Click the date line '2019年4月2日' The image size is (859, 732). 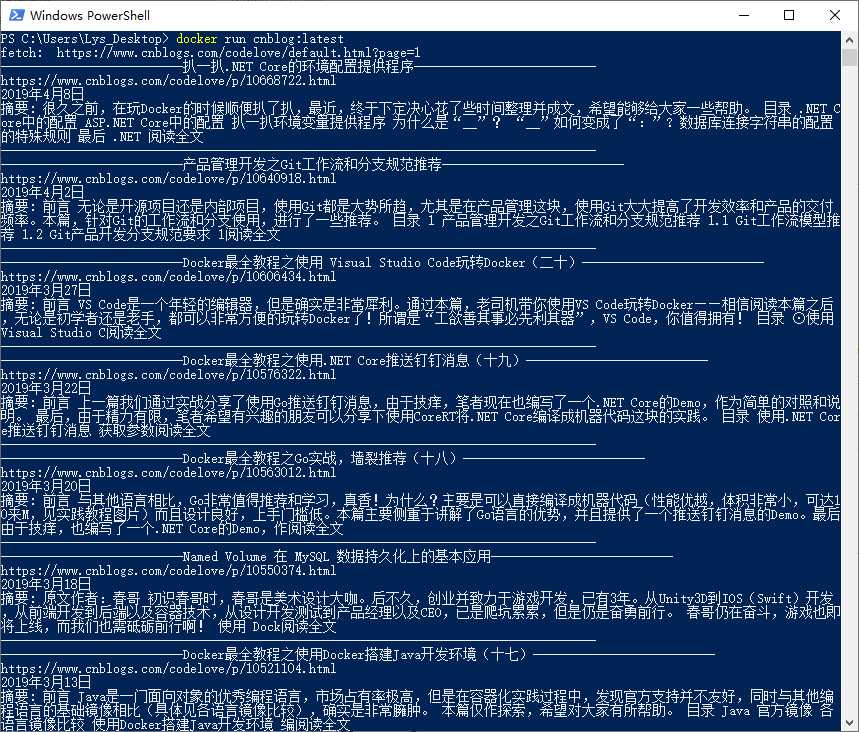(42, 193)
